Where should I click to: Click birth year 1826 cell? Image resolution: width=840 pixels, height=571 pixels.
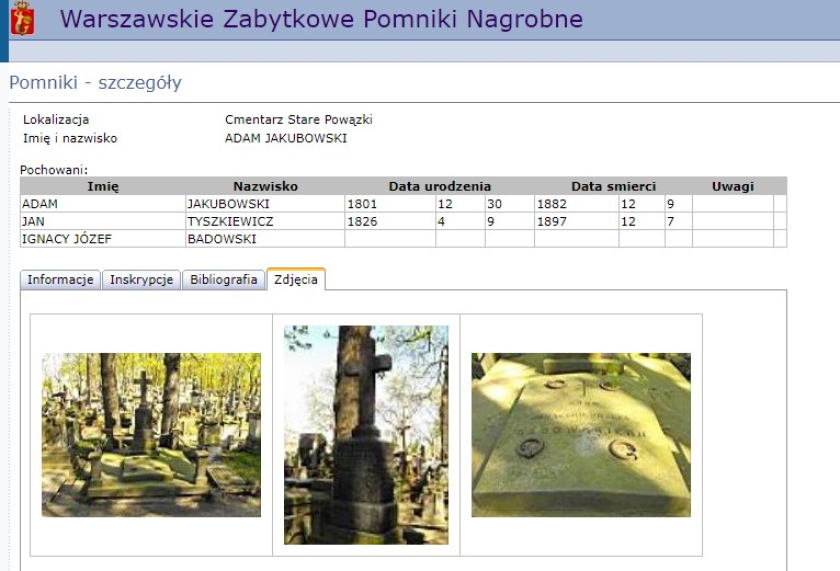[391, 221]
